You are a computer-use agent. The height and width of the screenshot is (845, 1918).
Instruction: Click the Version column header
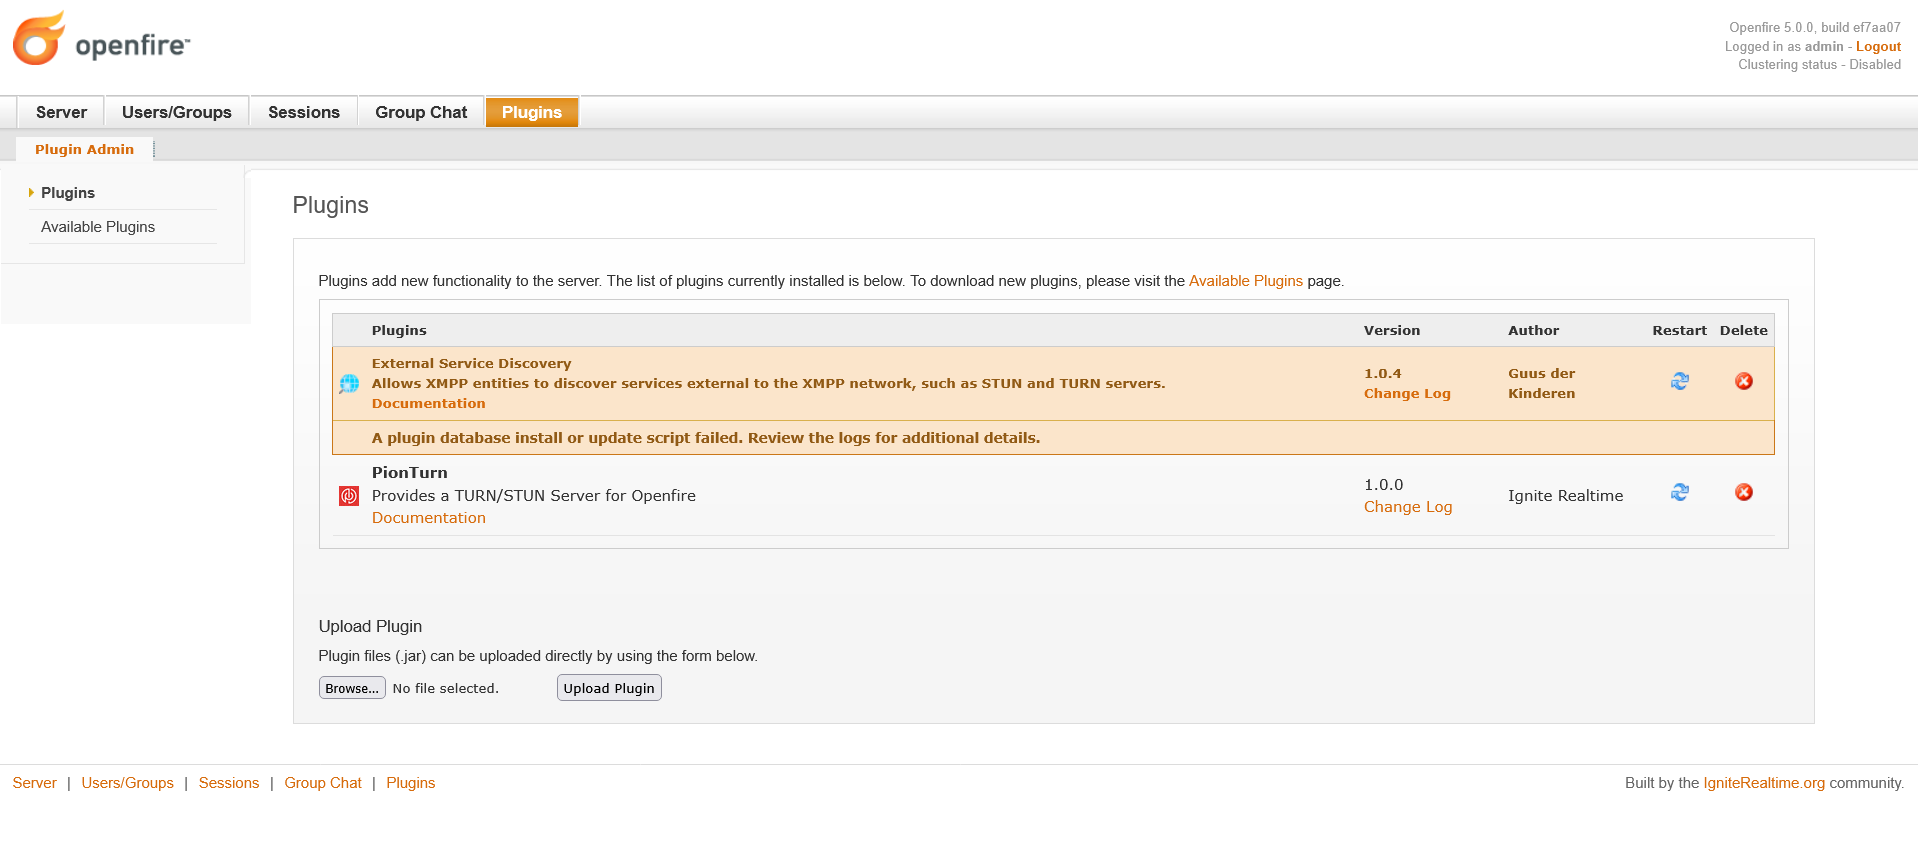pyautogui.click(x=1392, y=330)
